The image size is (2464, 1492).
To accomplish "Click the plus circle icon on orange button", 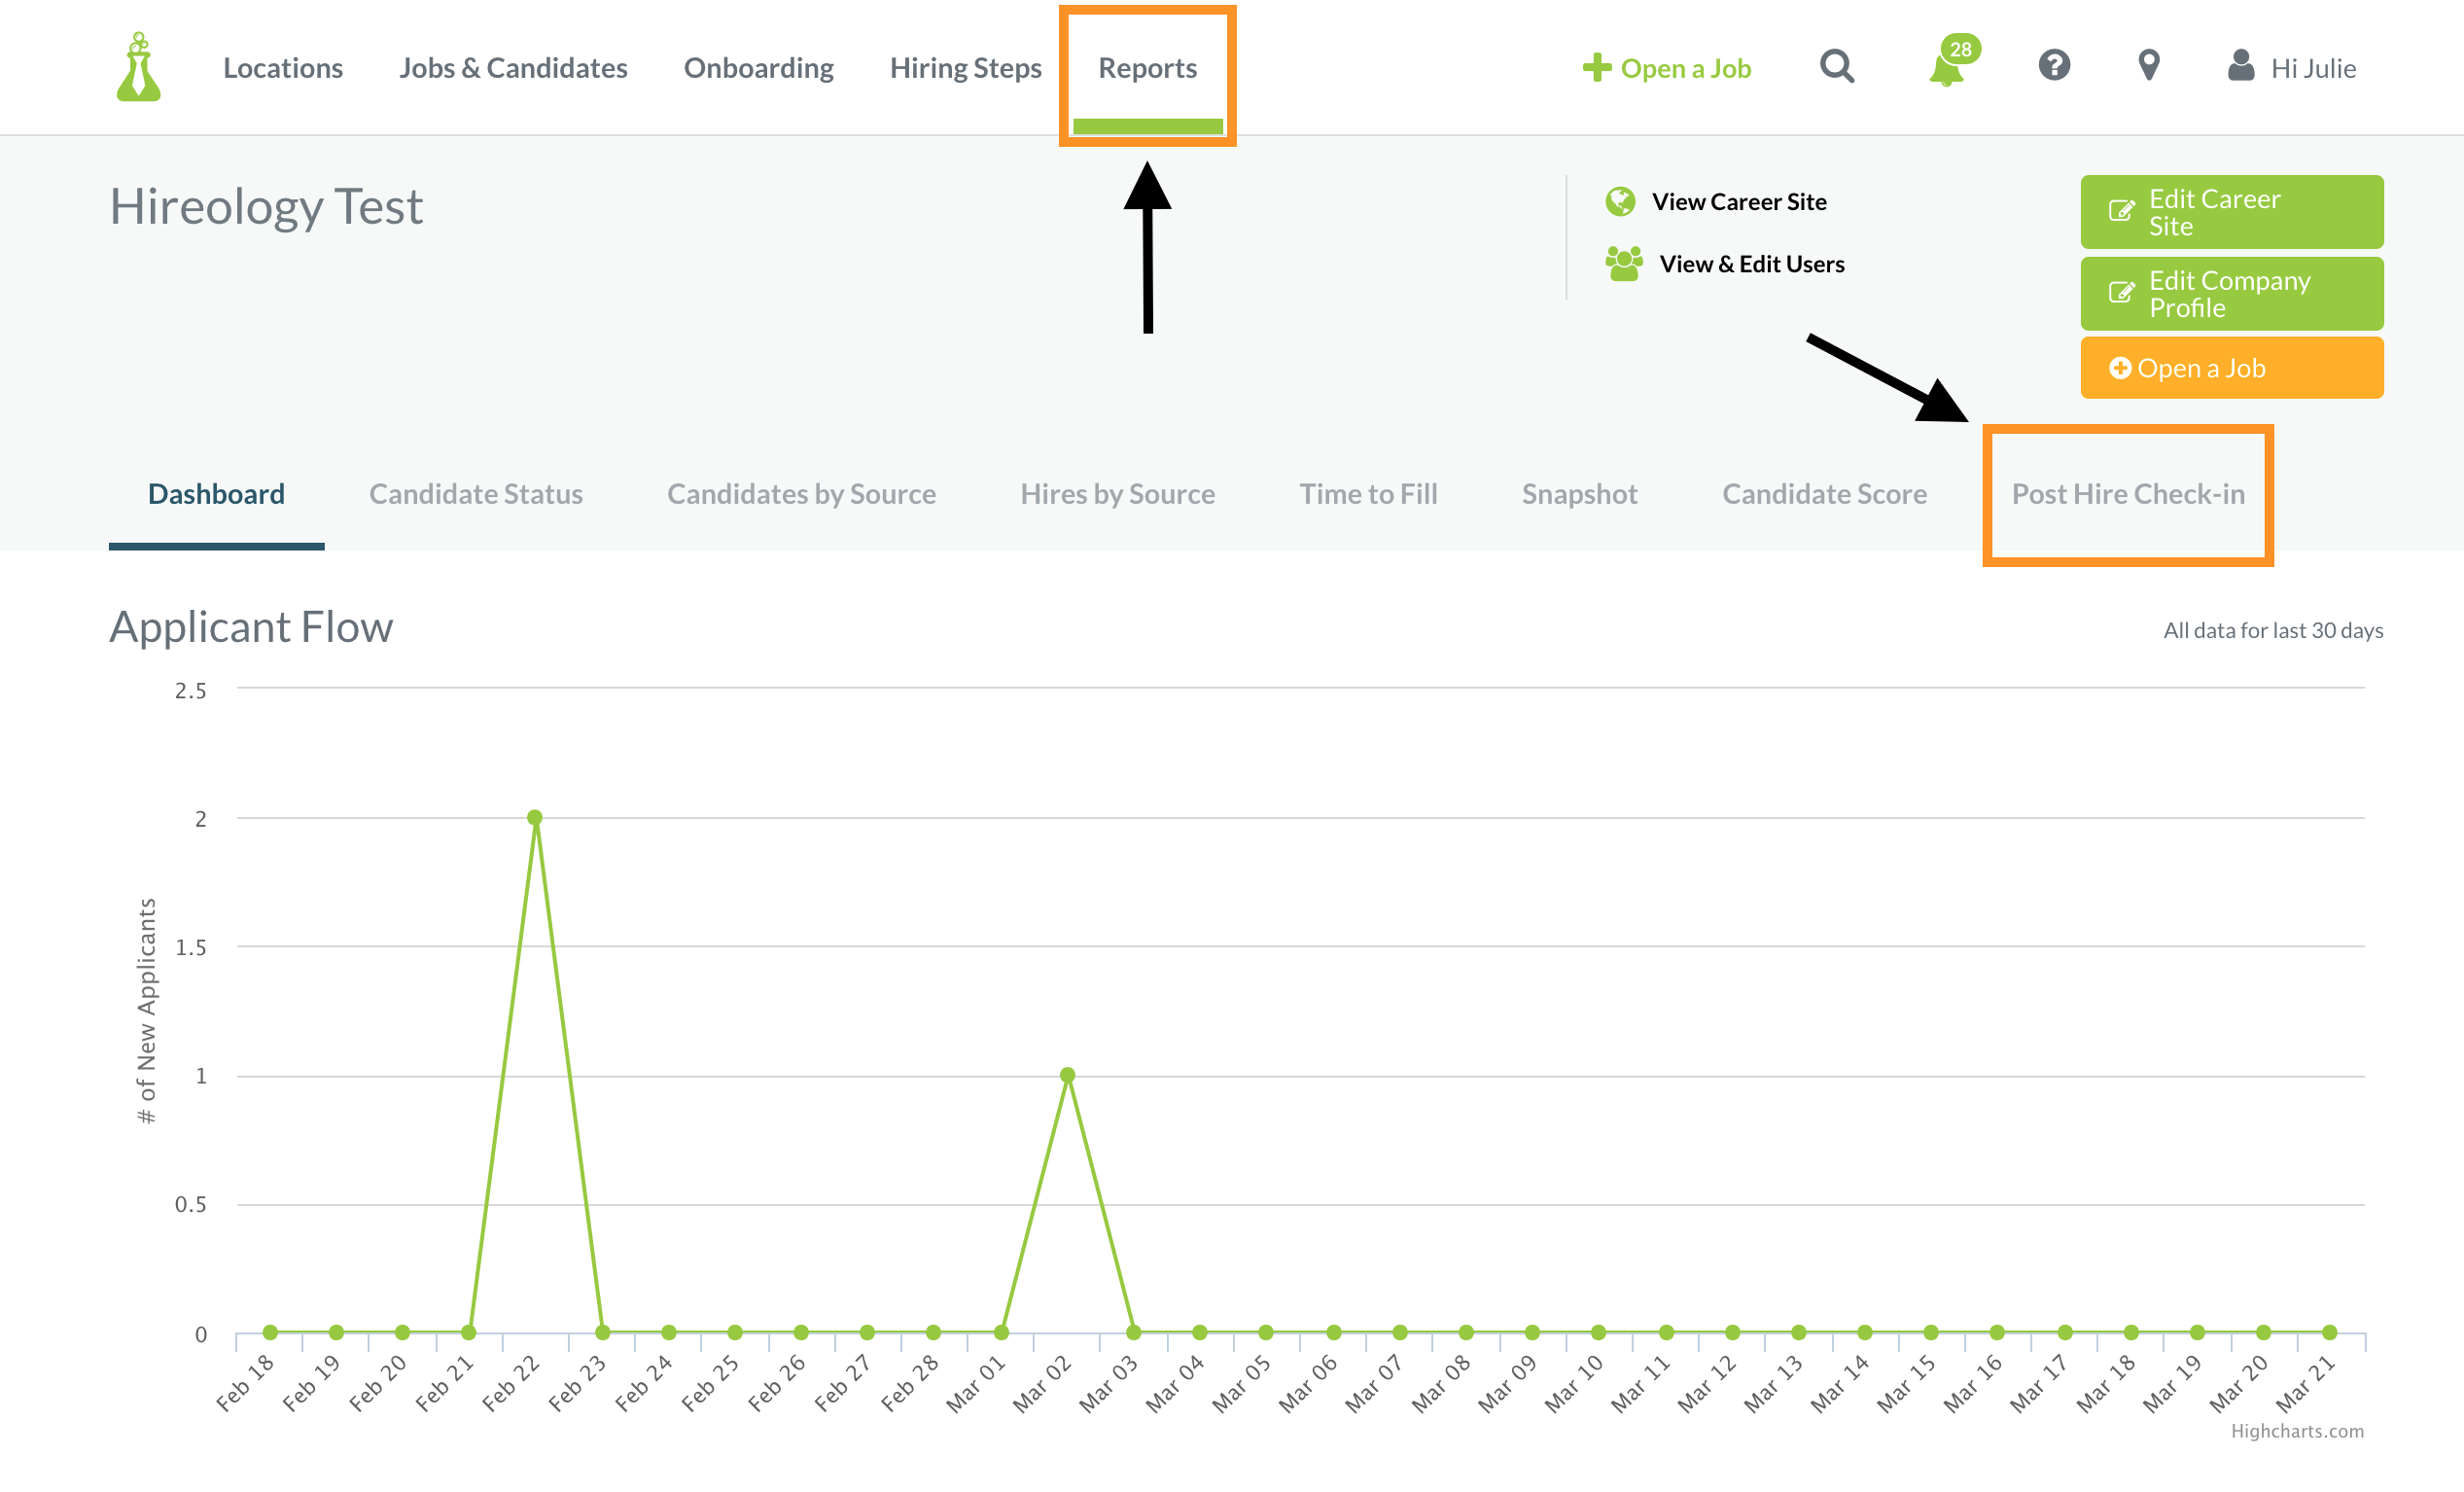I will [2119, 368].
